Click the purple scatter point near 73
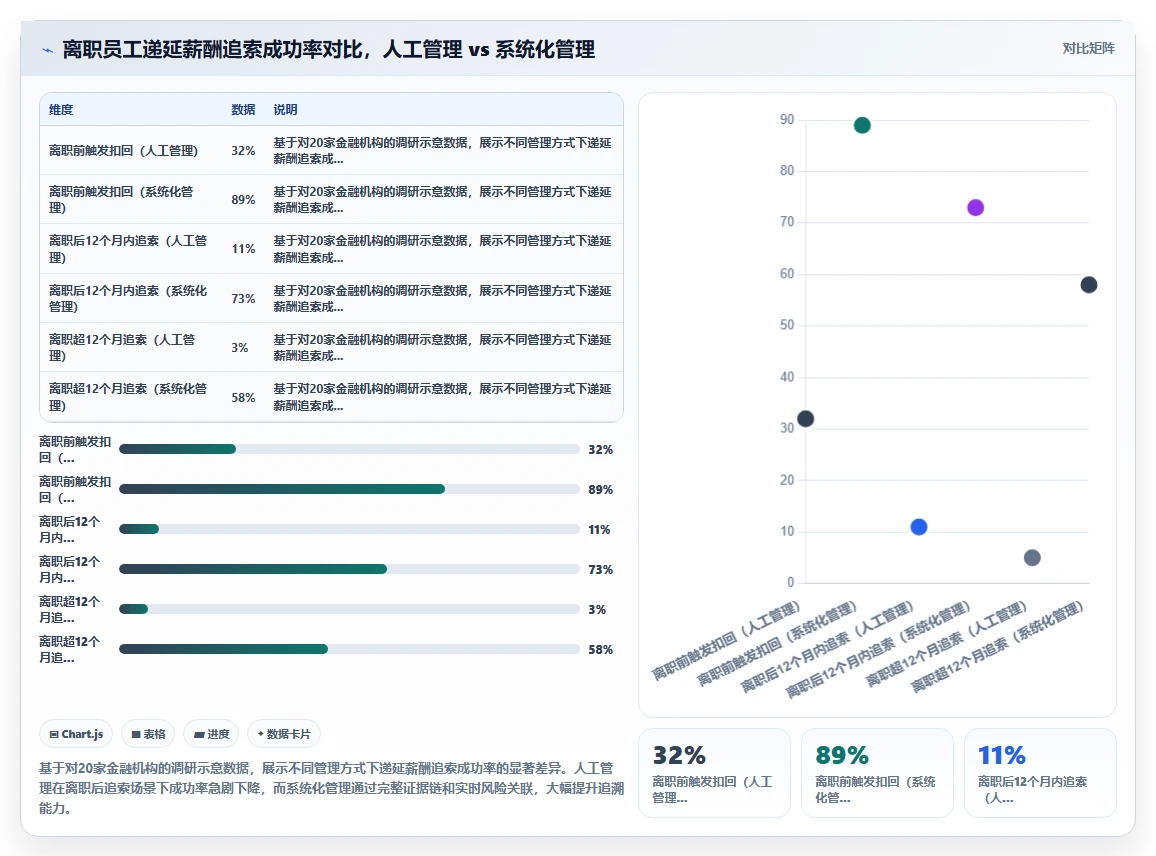1156x856 pixels. (975, 208)
